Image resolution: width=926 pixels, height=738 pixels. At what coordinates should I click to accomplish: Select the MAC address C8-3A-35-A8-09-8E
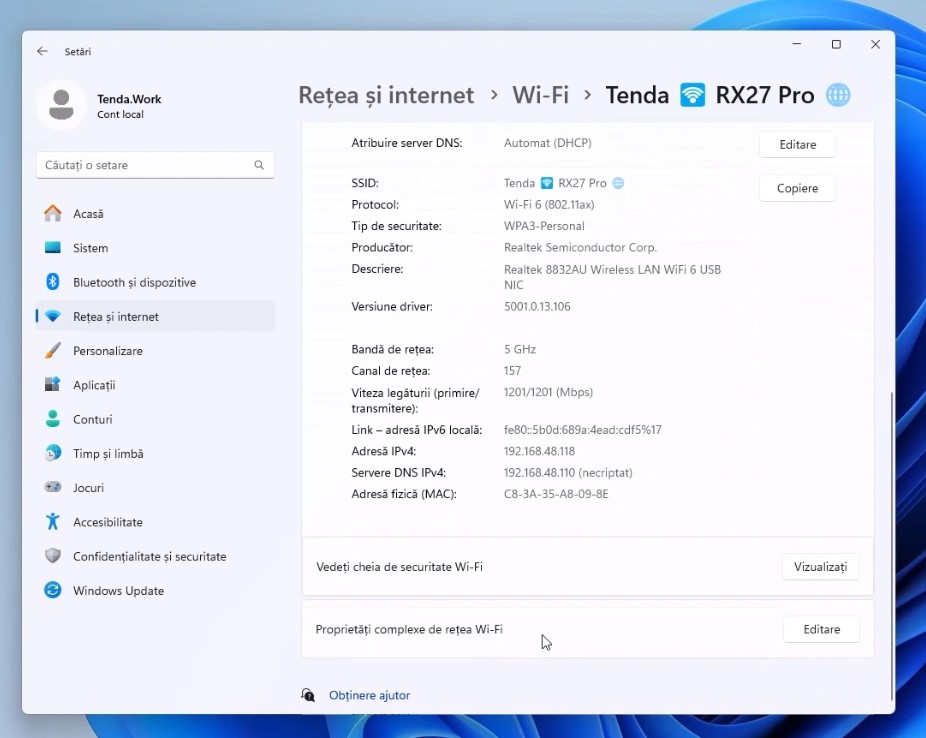(x=556, y=494)
